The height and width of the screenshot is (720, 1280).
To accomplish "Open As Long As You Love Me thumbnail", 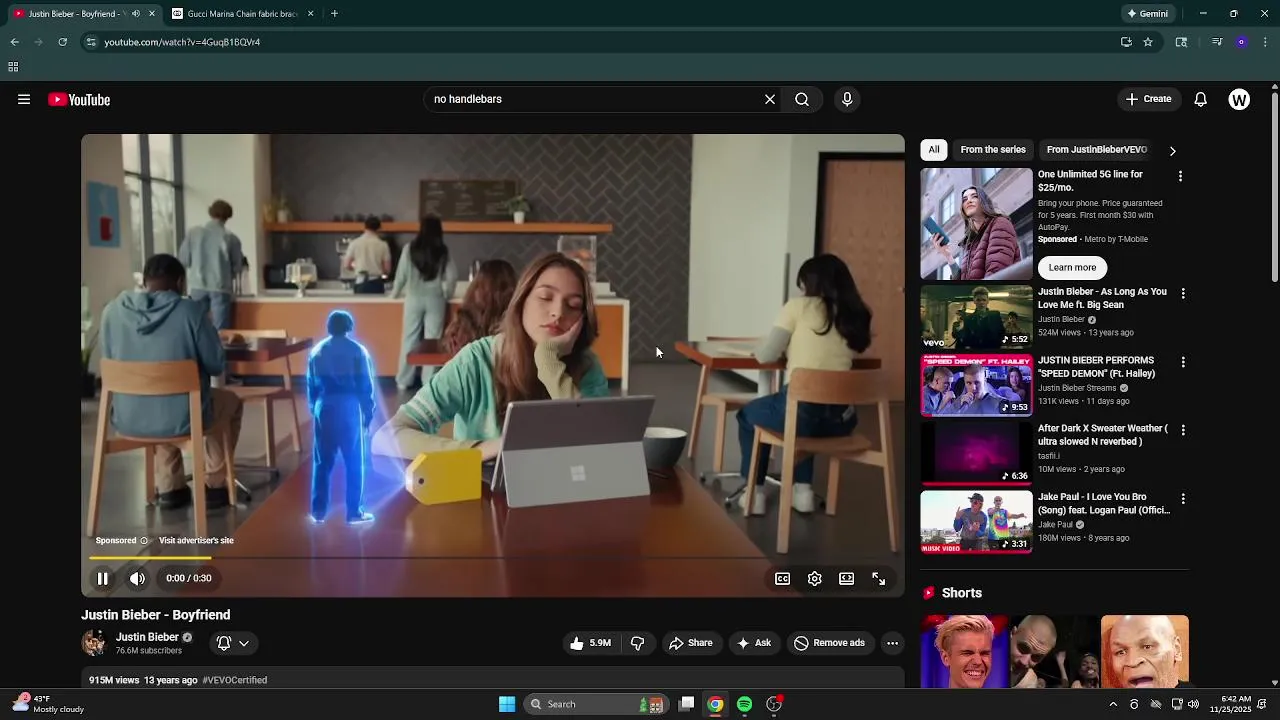I will (x=976, y=317).
